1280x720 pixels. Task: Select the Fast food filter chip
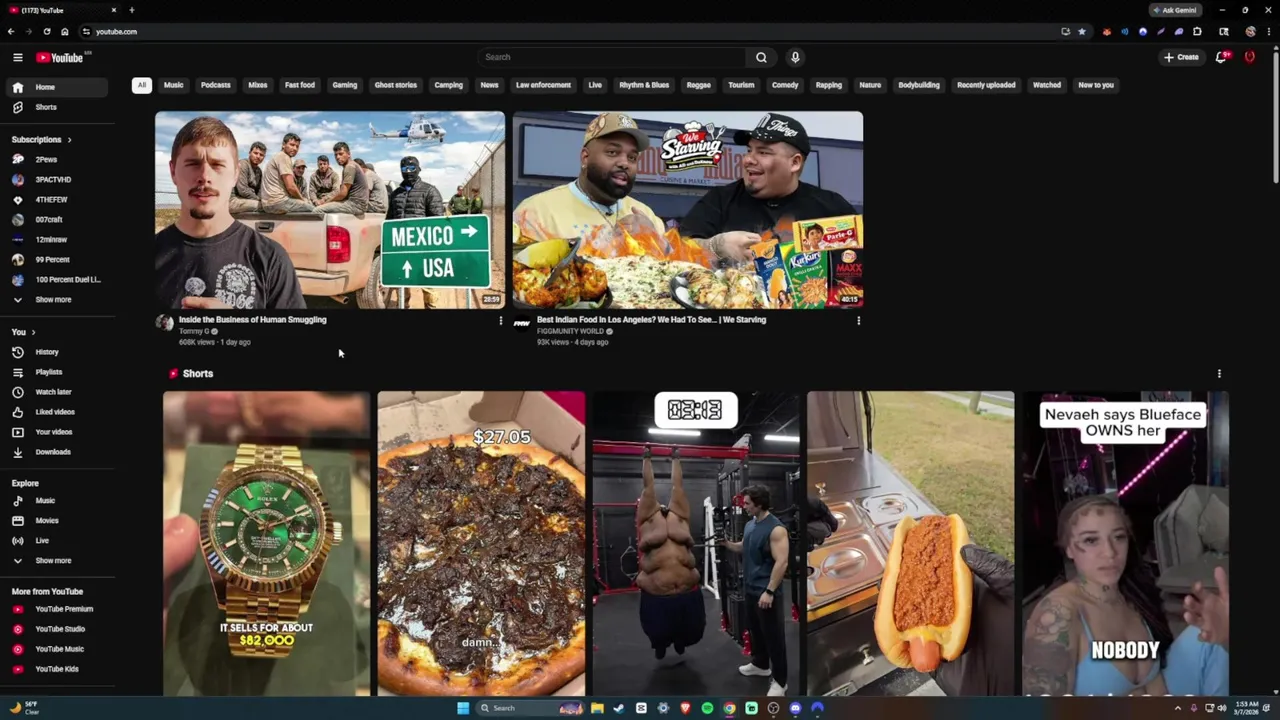point(300,85)
